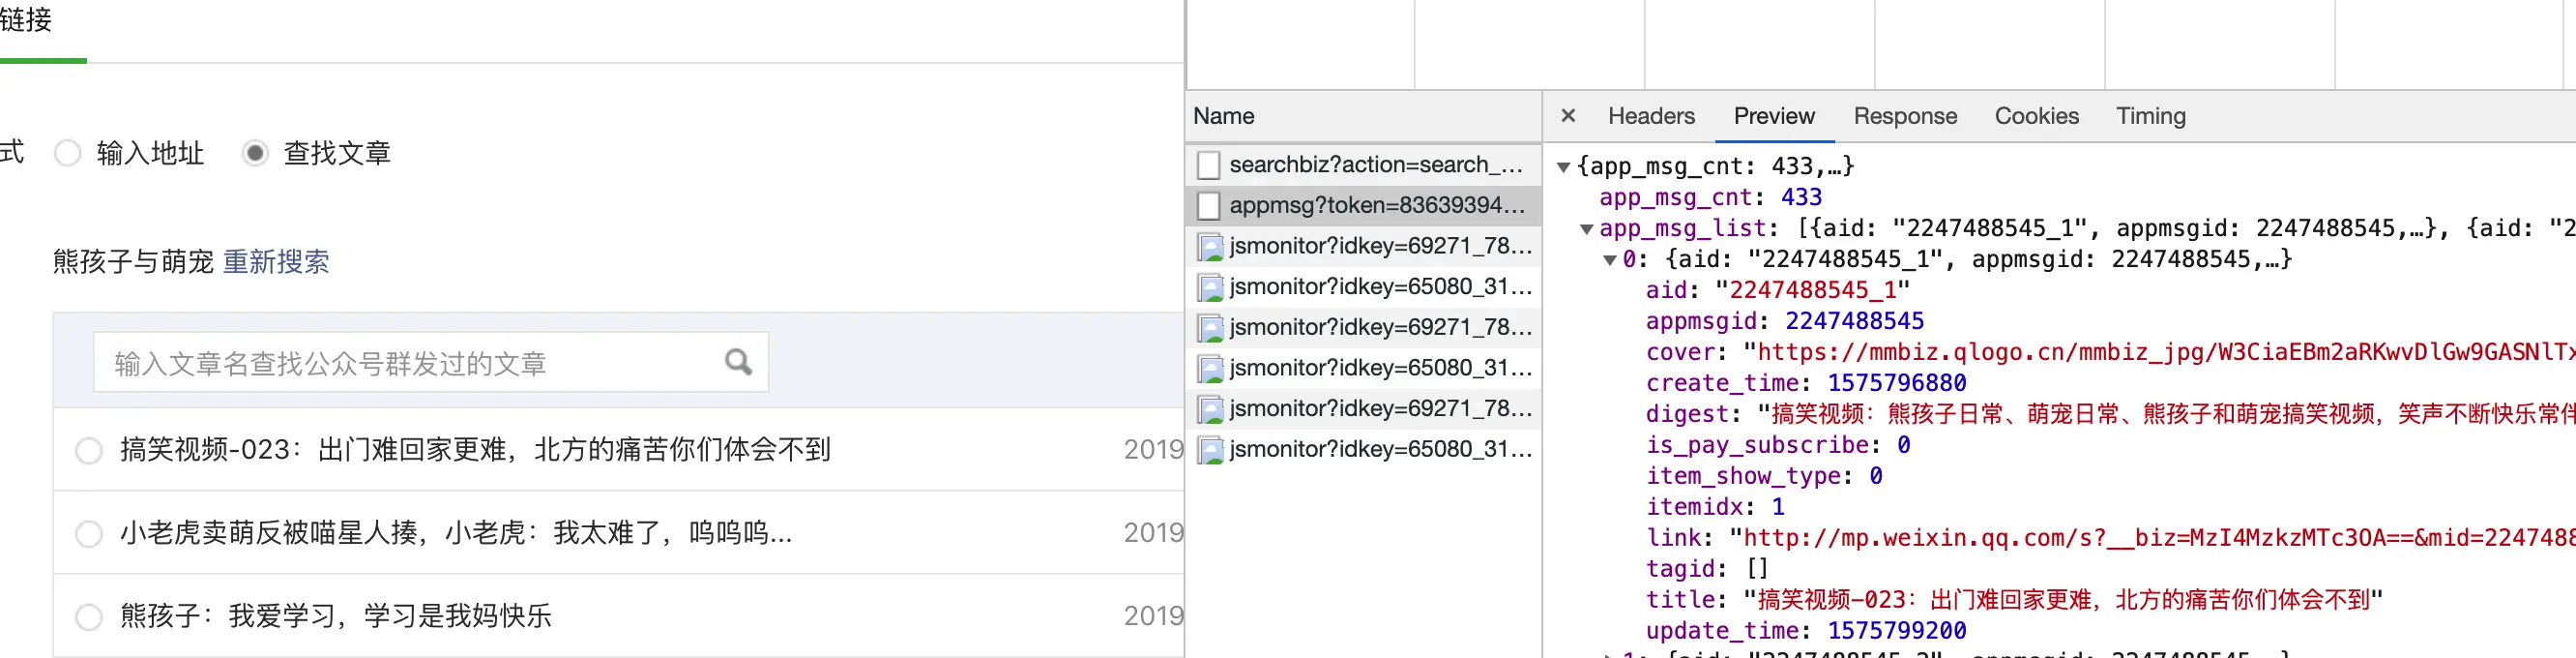Switch to the Headers tab
This screenshot has width=2576, height=658.
pyautogui.click(x=1651, y=116)
